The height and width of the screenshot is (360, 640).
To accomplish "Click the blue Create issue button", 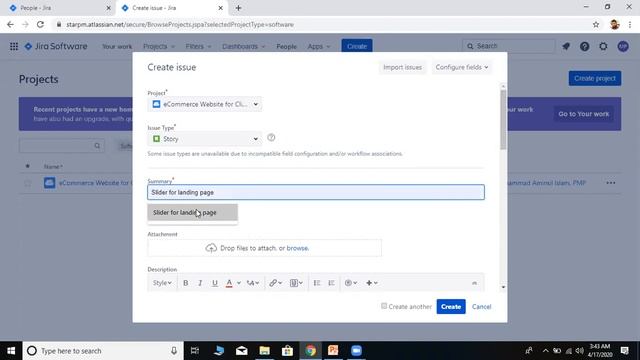I will 451,307.
